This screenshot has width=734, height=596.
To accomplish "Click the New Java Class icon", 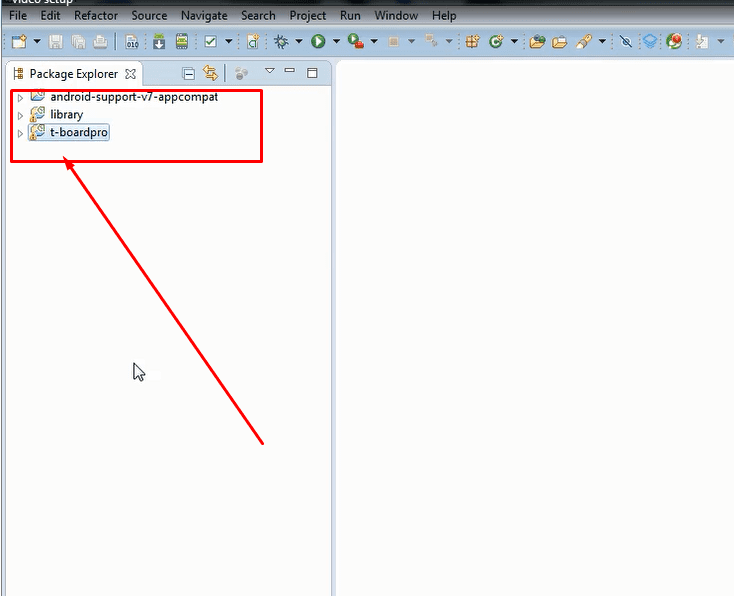I will pyautogui.click(x=496, y=42).
